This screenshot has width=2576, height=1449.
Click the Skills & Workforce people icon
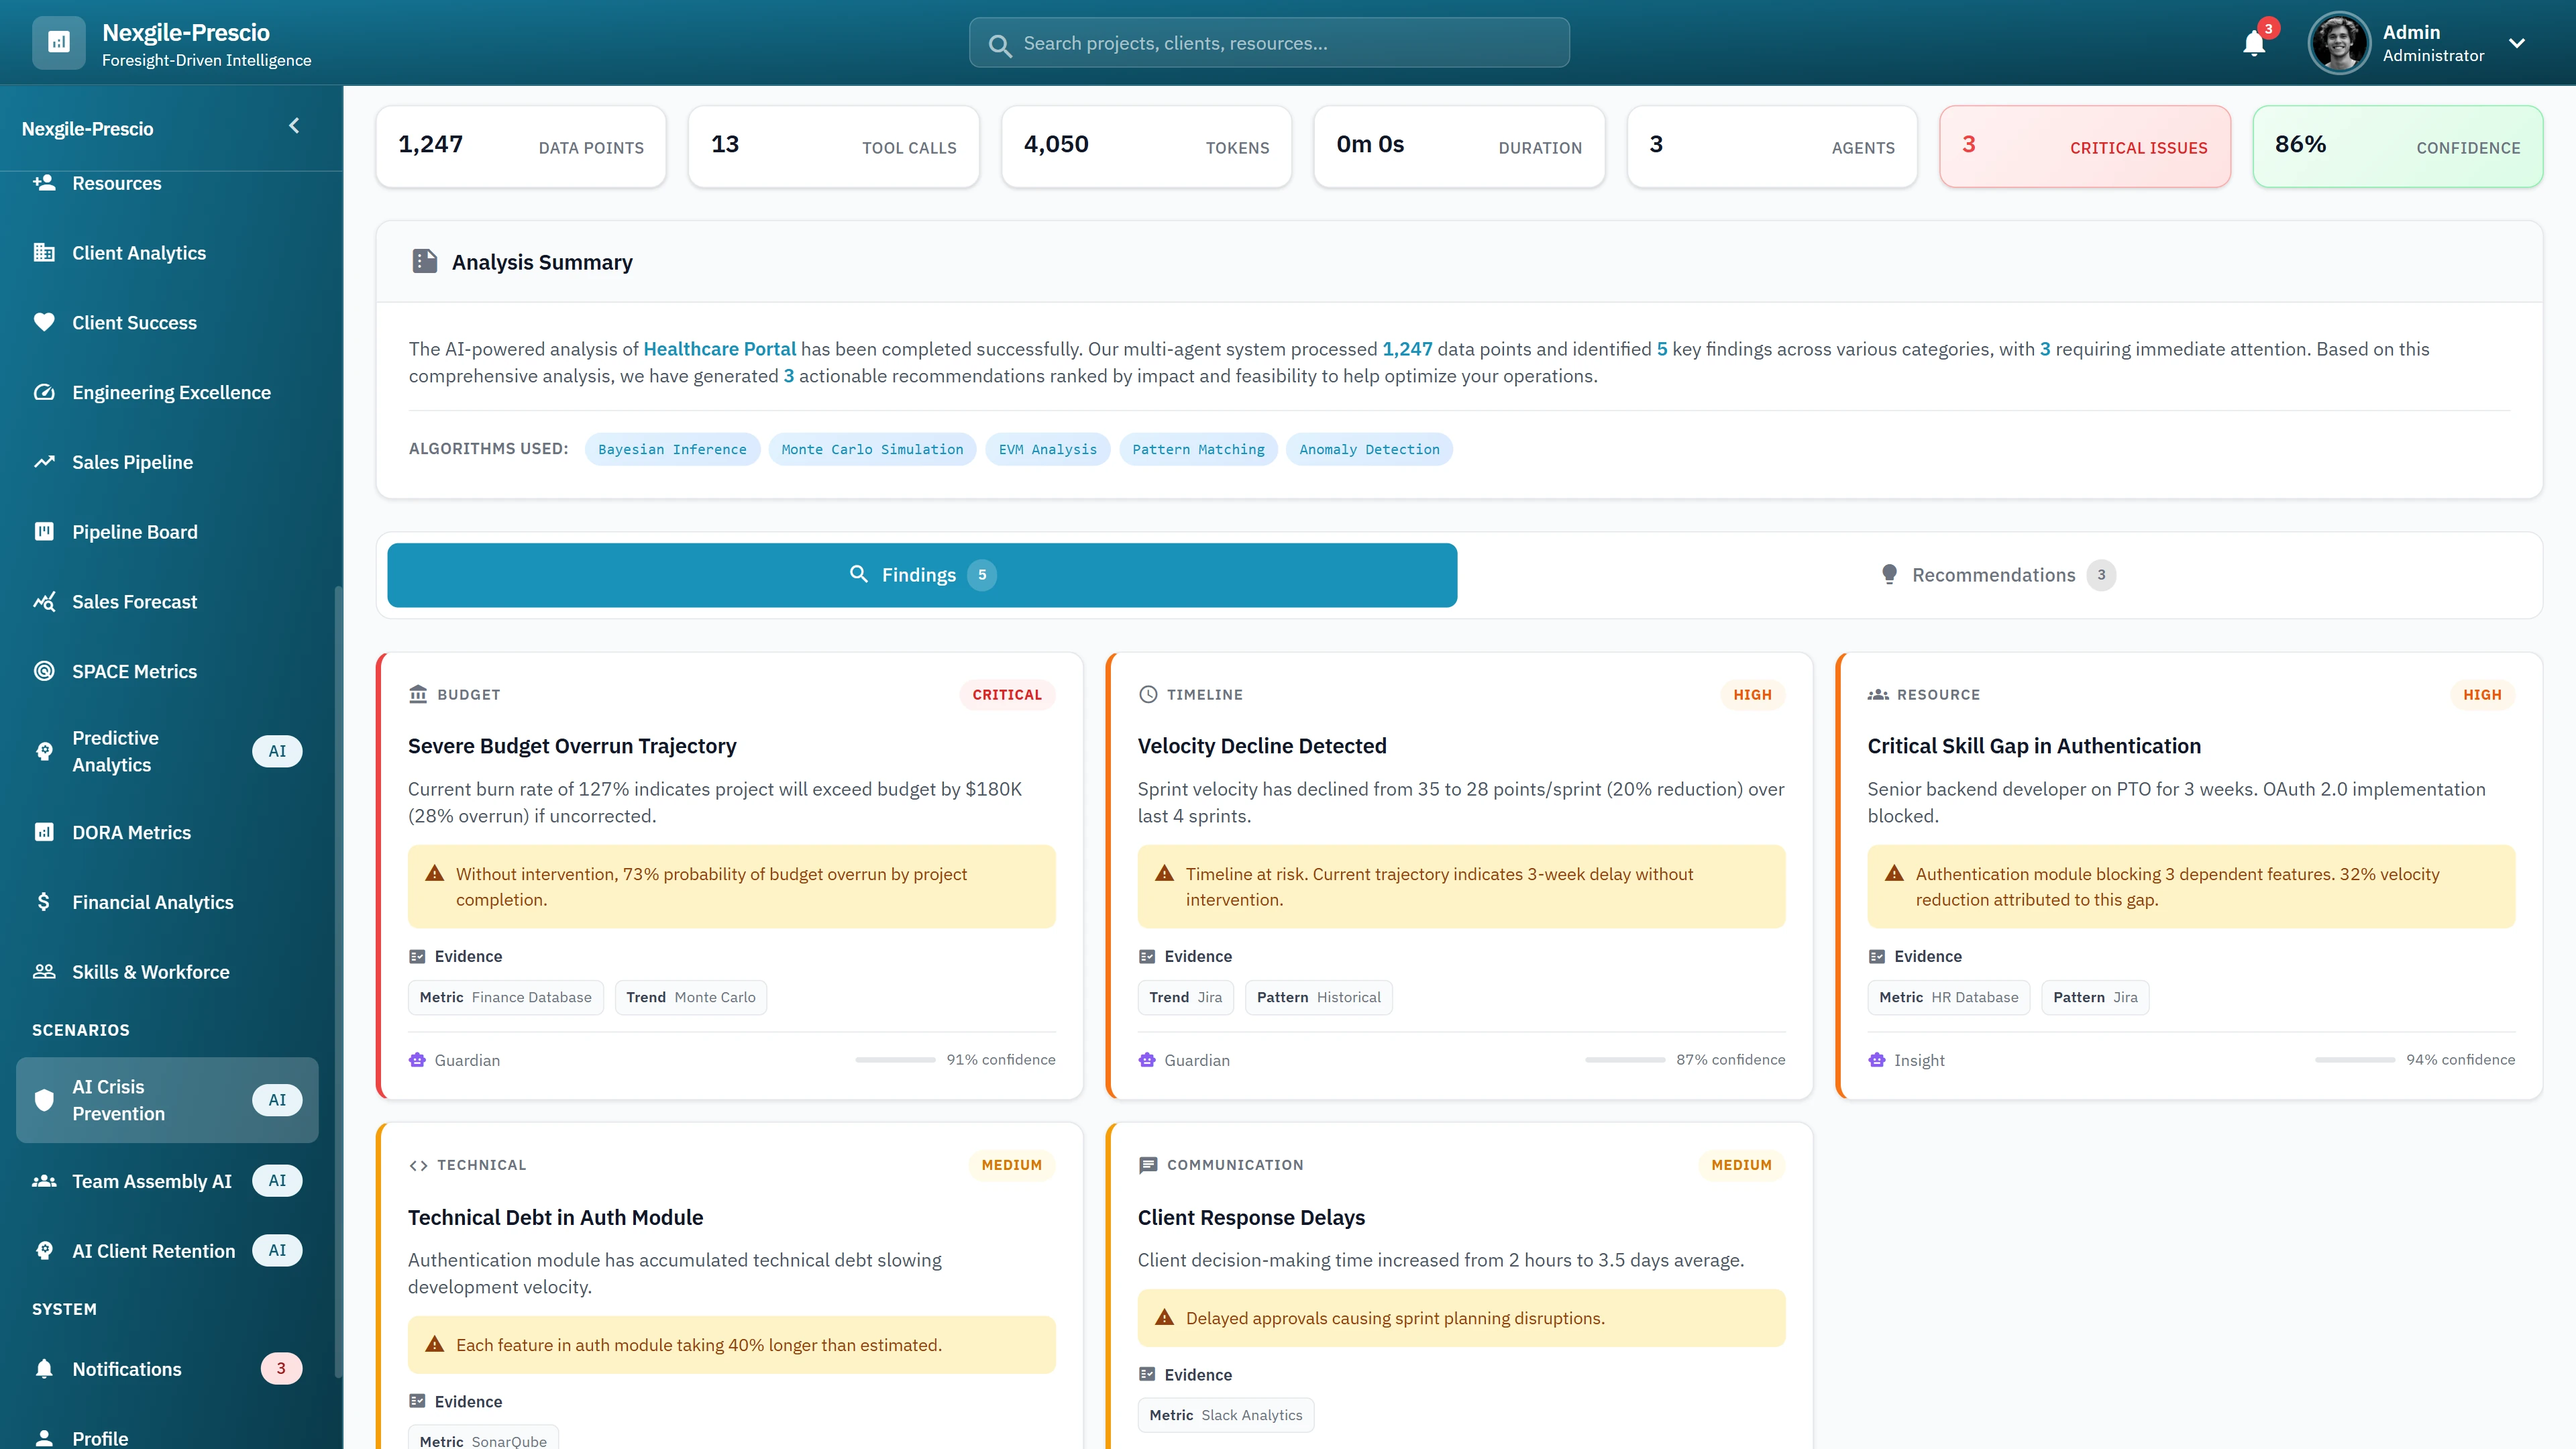(44, 971)
